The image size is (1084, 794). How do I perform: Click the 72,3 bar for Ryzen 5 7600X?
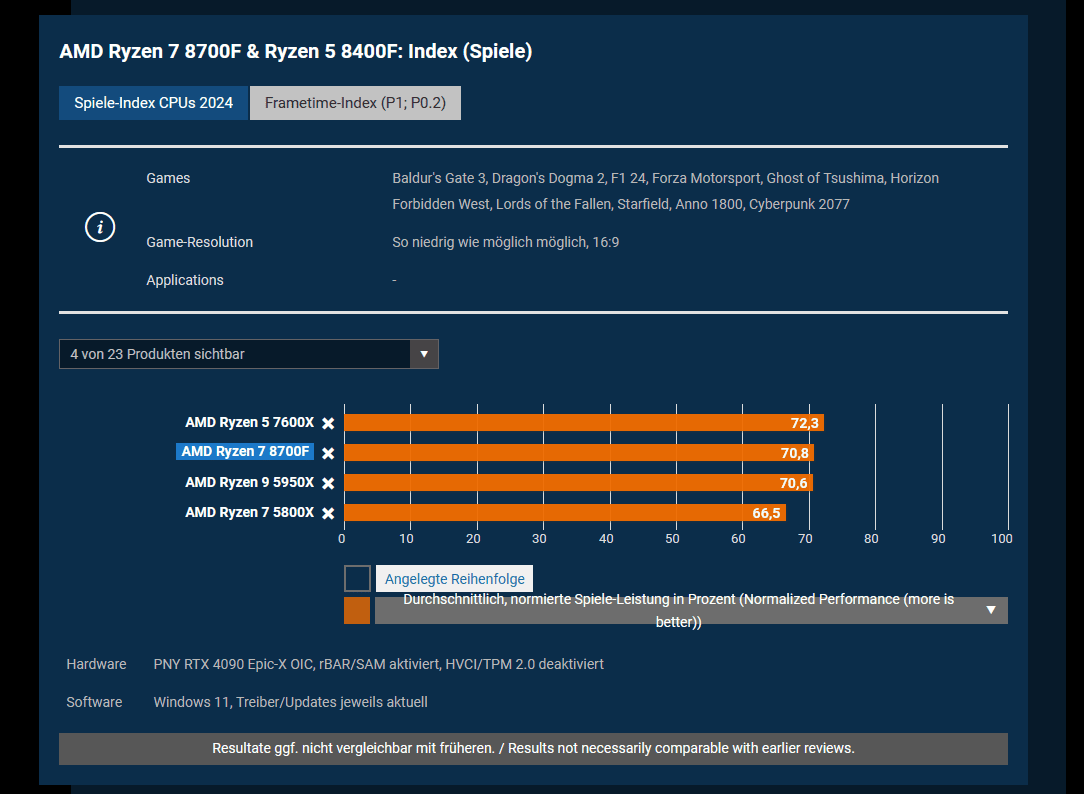tap(584, 423)
